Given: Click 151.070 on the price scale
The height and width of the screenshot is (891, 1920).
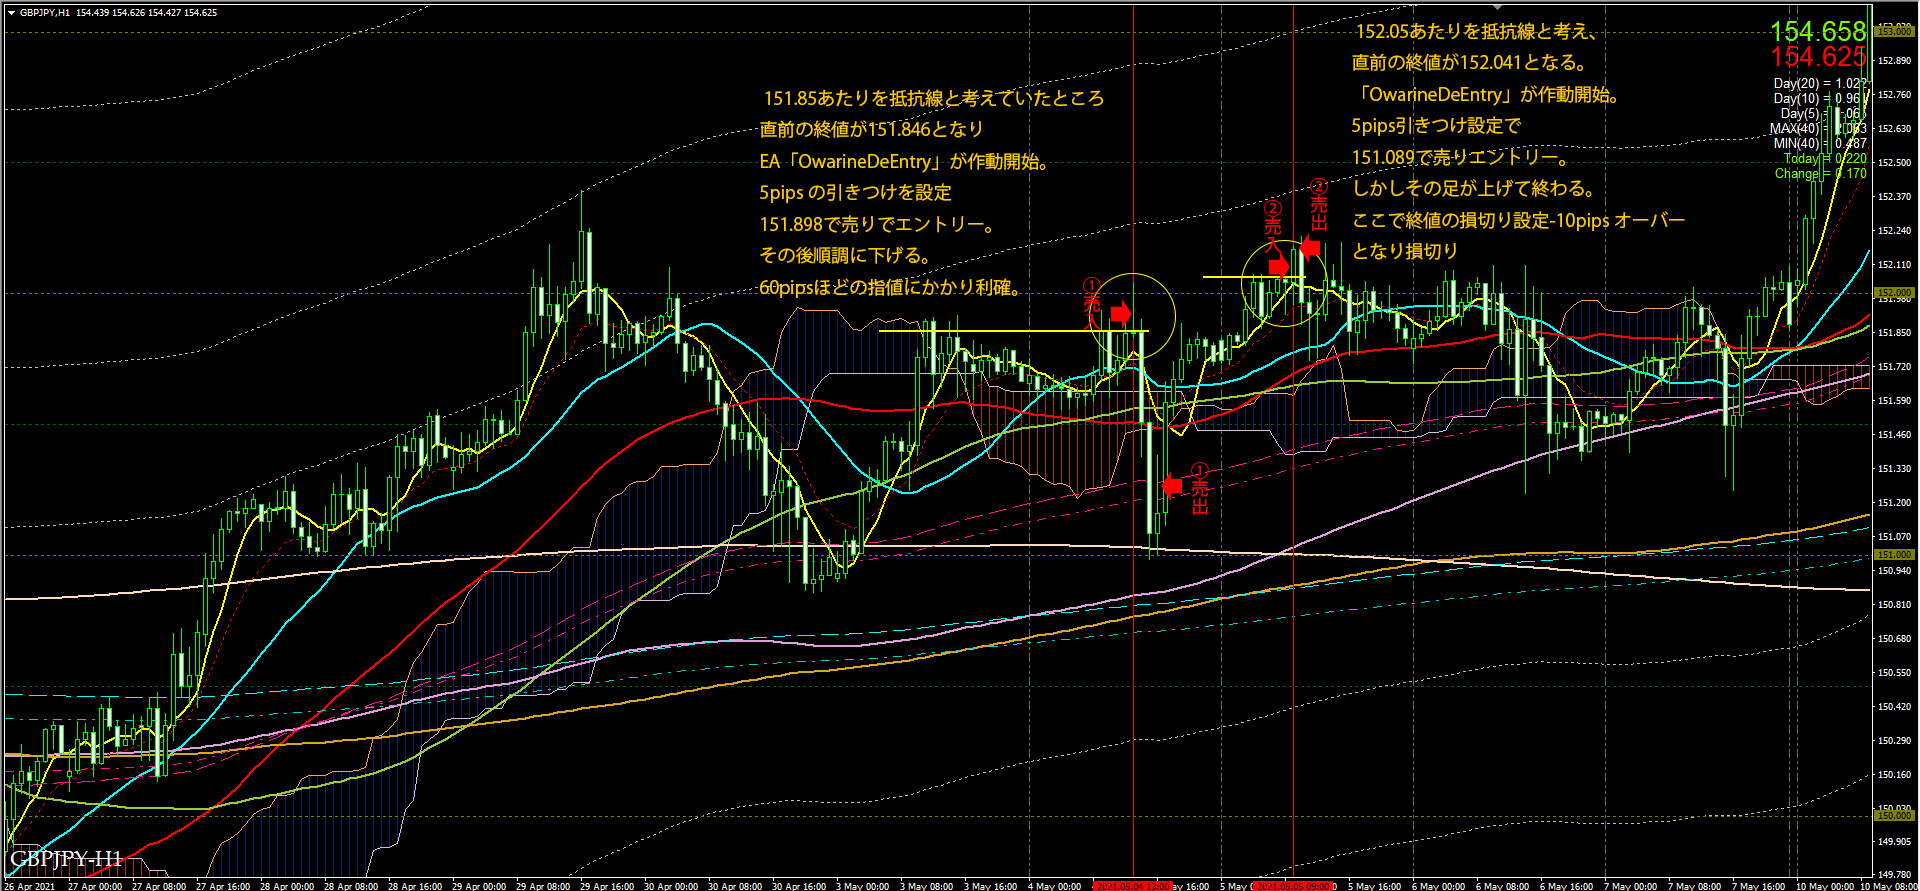Looking at the screenshot, I should pyautogui.click(x=1895, y=537).
